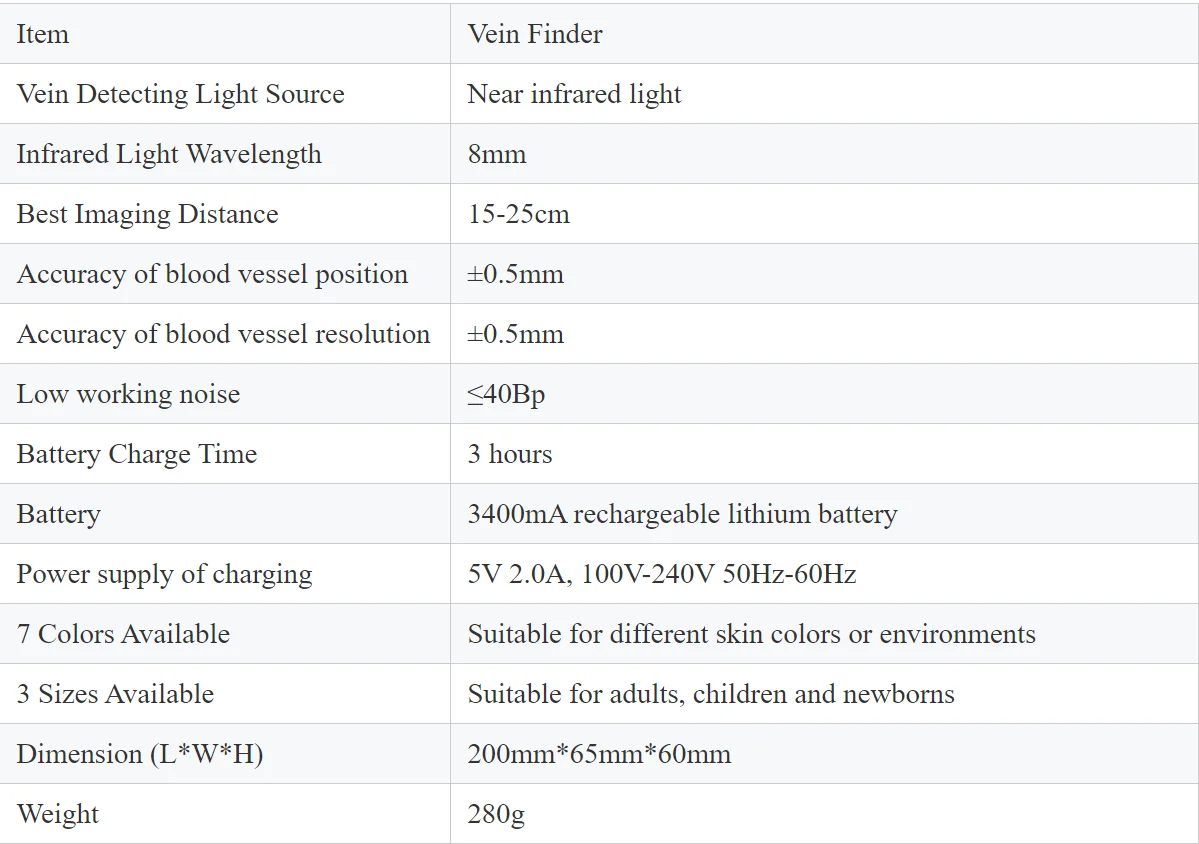Click the 'Vein Finder' value cell
The height and width of the screenshot is (844, 1199).
tap(535, 34)
